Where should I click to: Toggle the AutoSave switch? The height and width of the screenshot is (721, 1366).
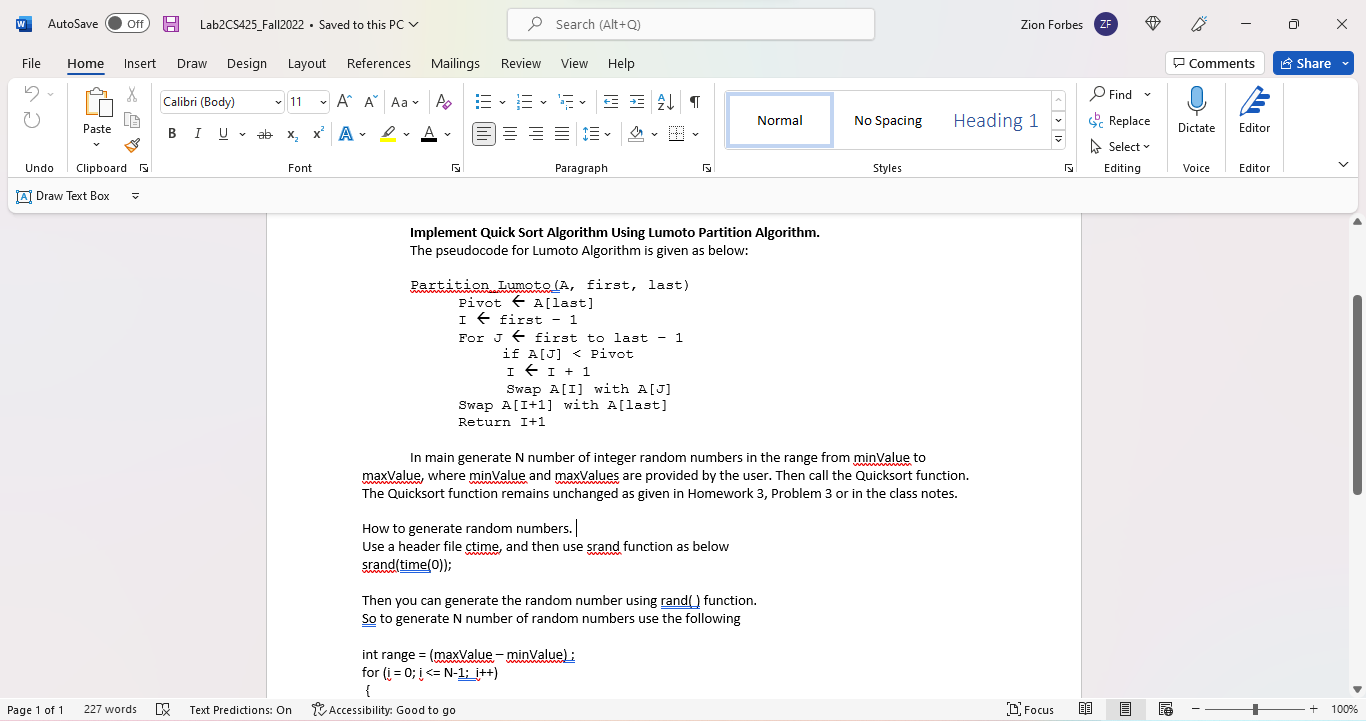(x=127, y=24)
